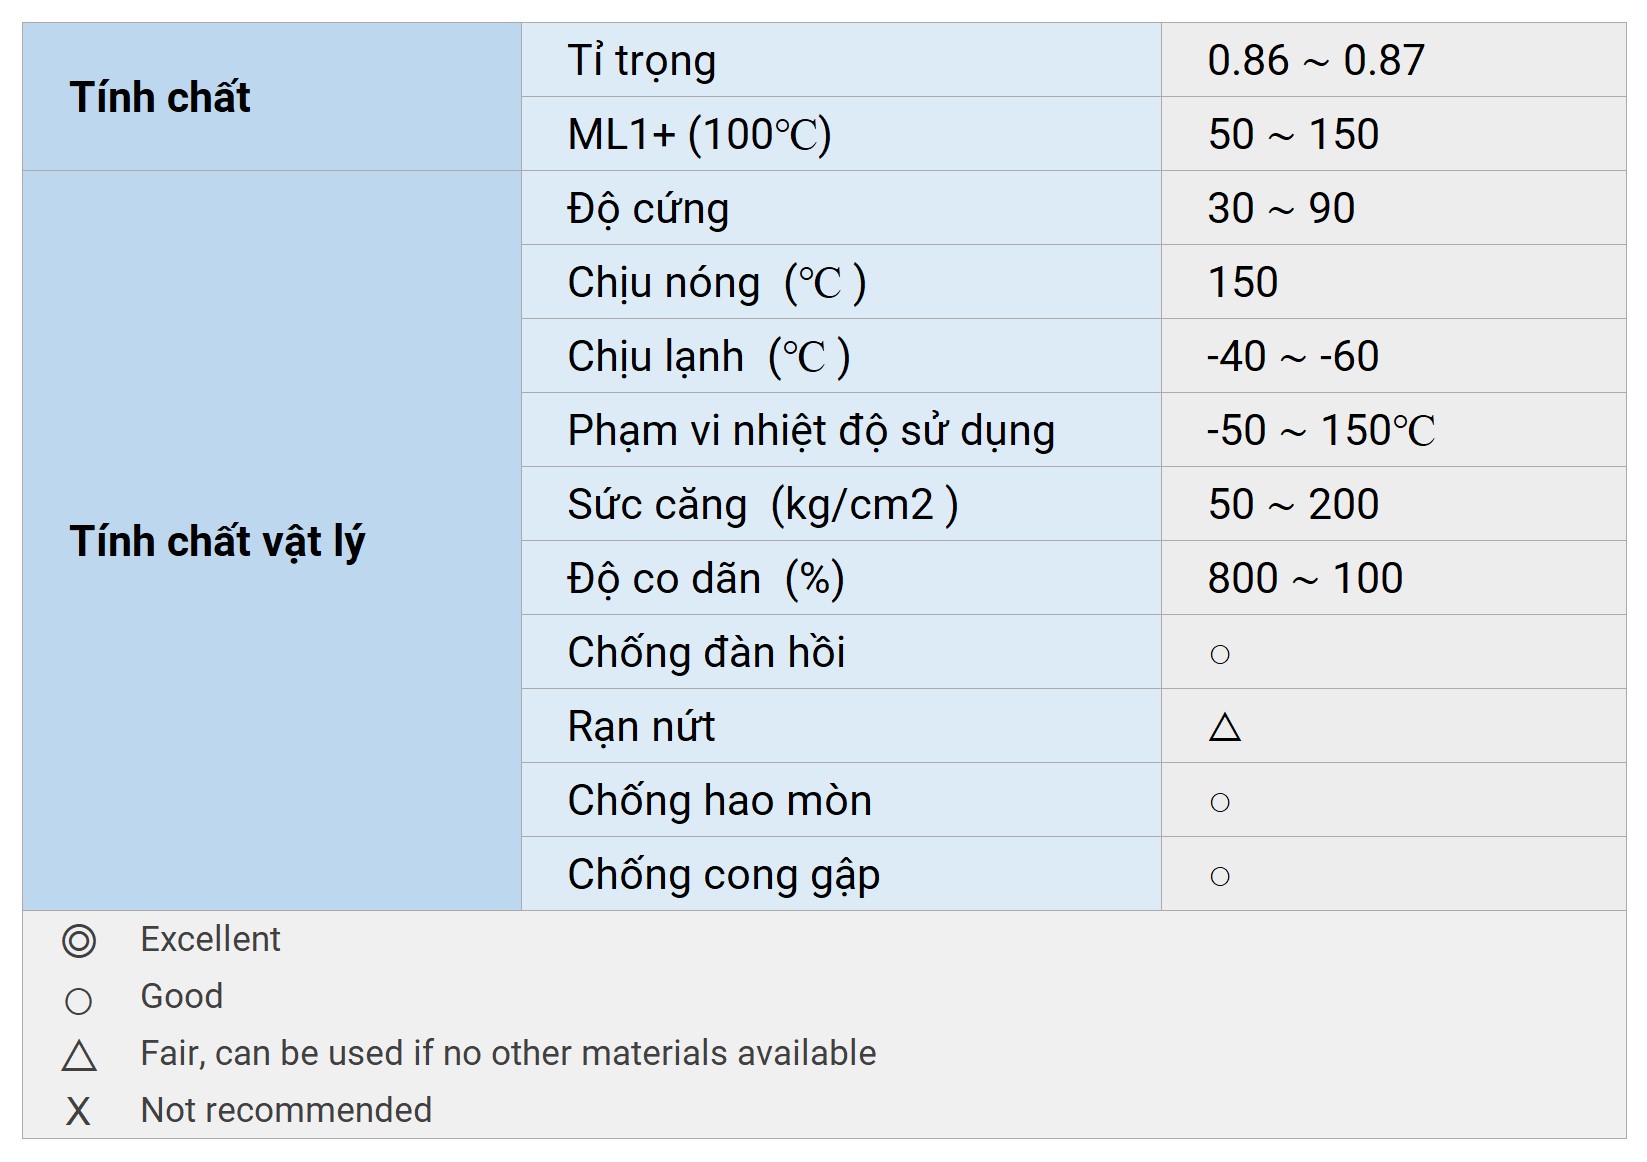Click the Chịu lạnh value -40 ~ -60

coord(1292,357)
